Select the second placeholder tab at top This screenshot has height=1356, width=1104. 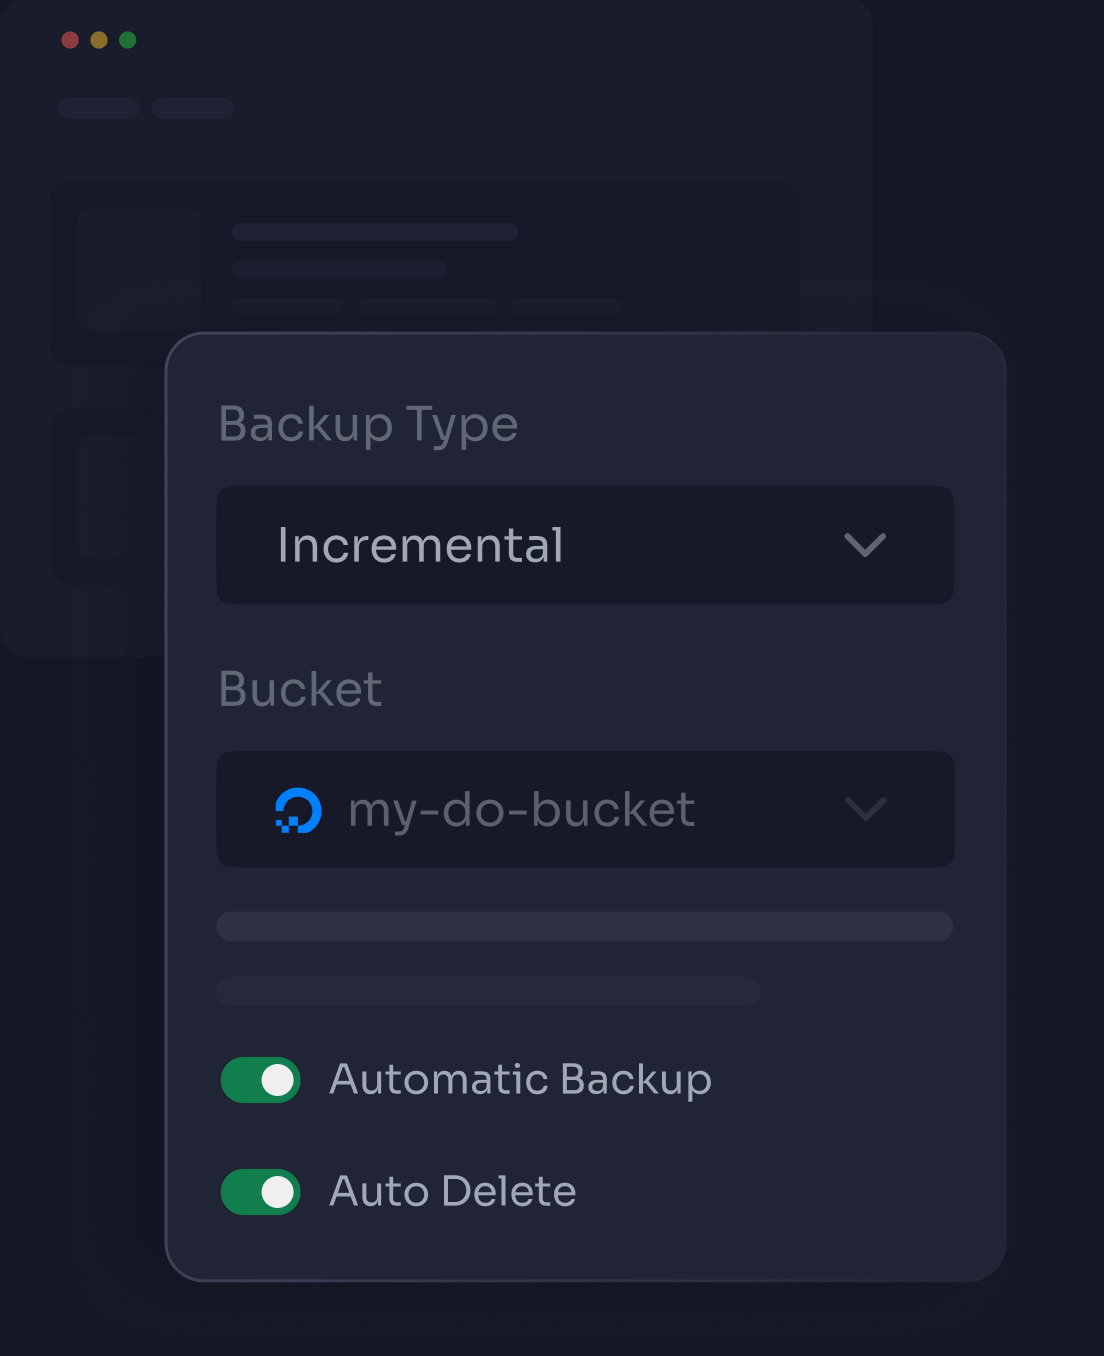click(x=193, y=108)
